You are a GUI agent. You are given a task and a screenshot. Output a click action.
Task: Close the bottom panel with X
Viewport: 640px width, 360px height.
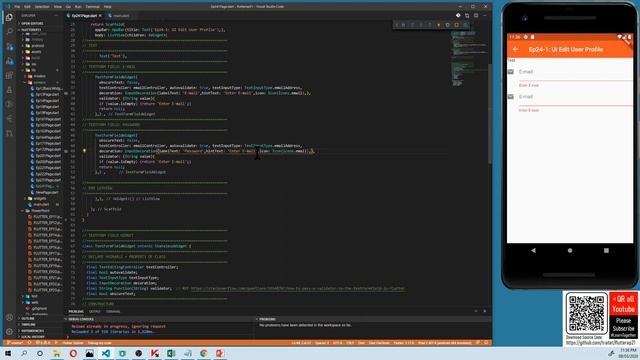[x=485, y=311]
